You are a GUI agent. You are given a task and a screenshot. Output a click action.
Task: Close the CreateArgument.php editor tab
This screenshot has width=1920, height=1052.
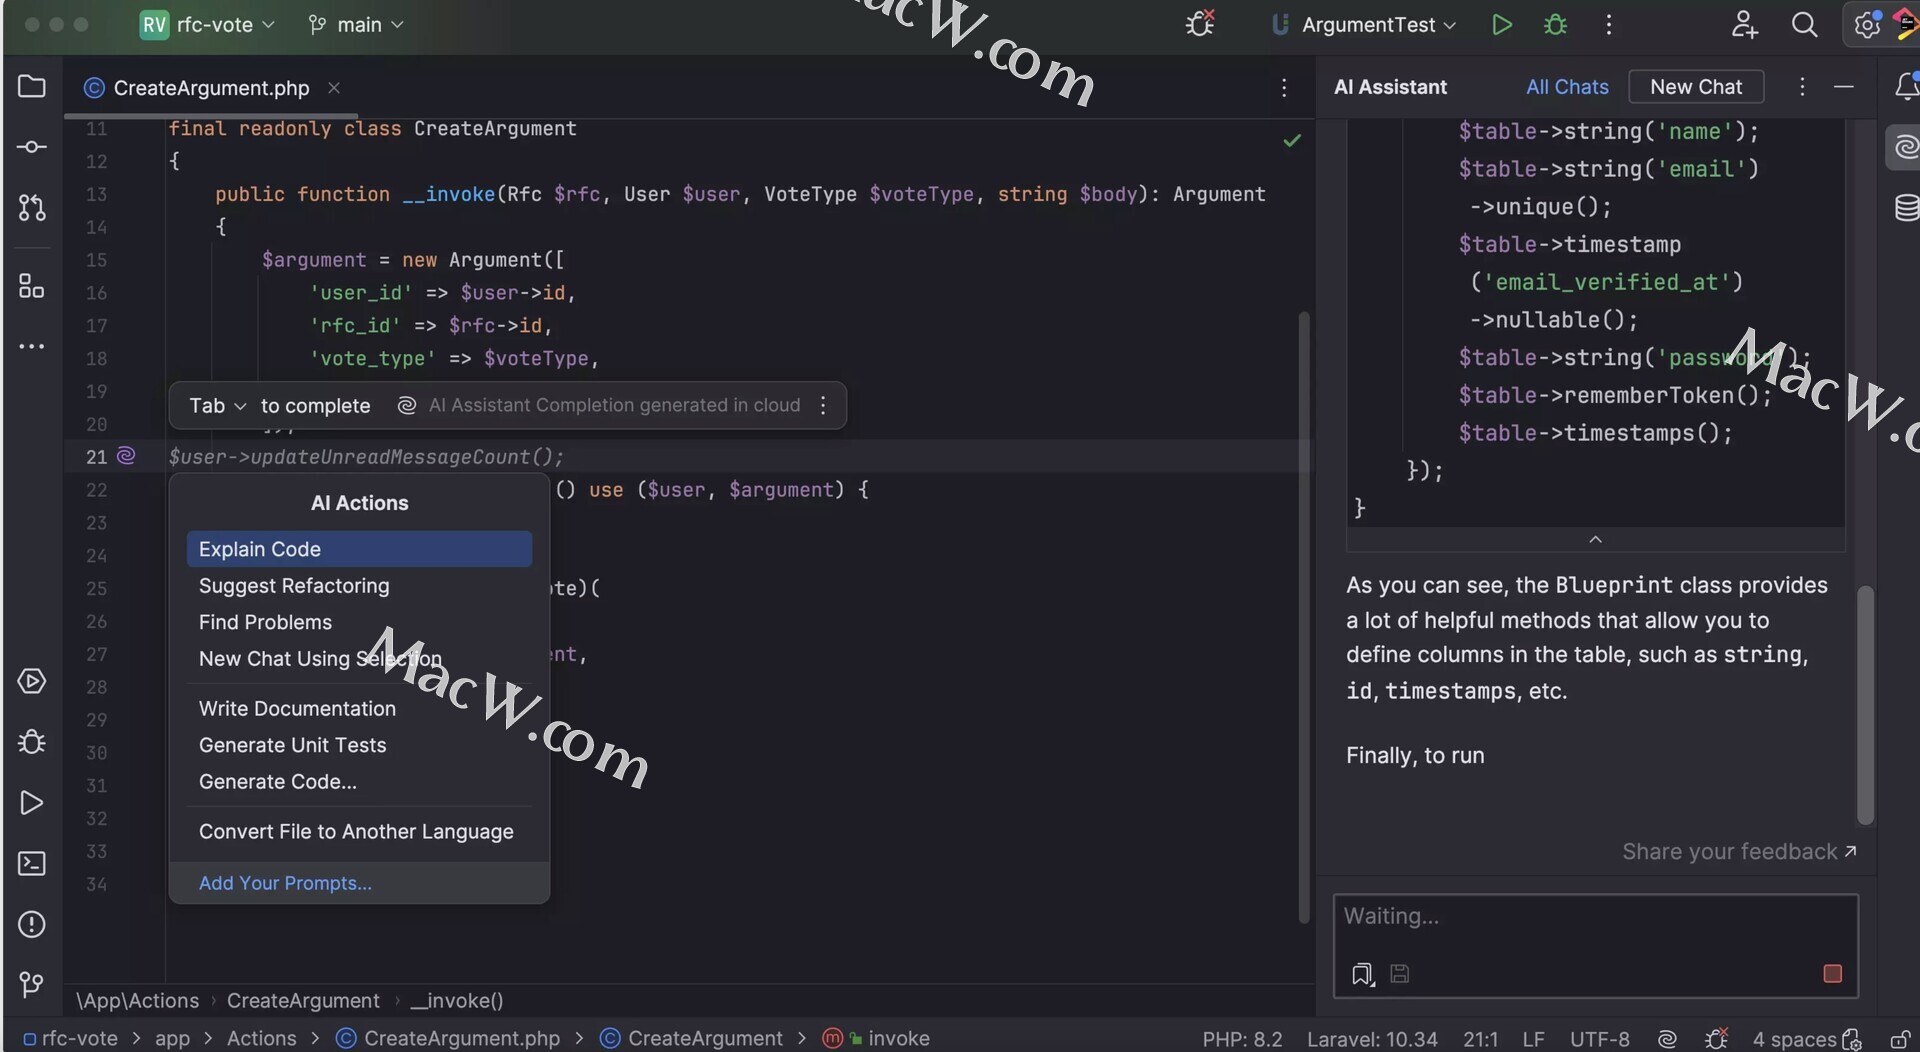334,88
